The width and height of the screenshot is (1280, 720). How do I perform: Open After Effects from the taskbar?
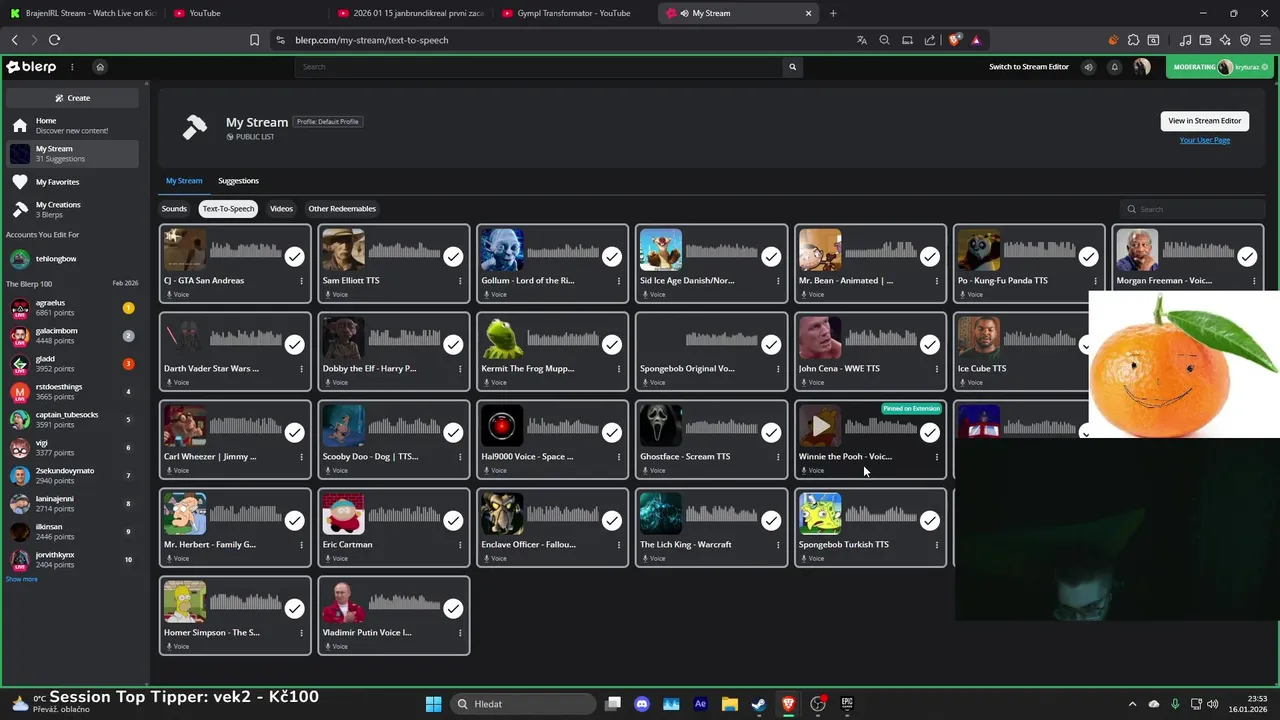click(x=700, y=704)
